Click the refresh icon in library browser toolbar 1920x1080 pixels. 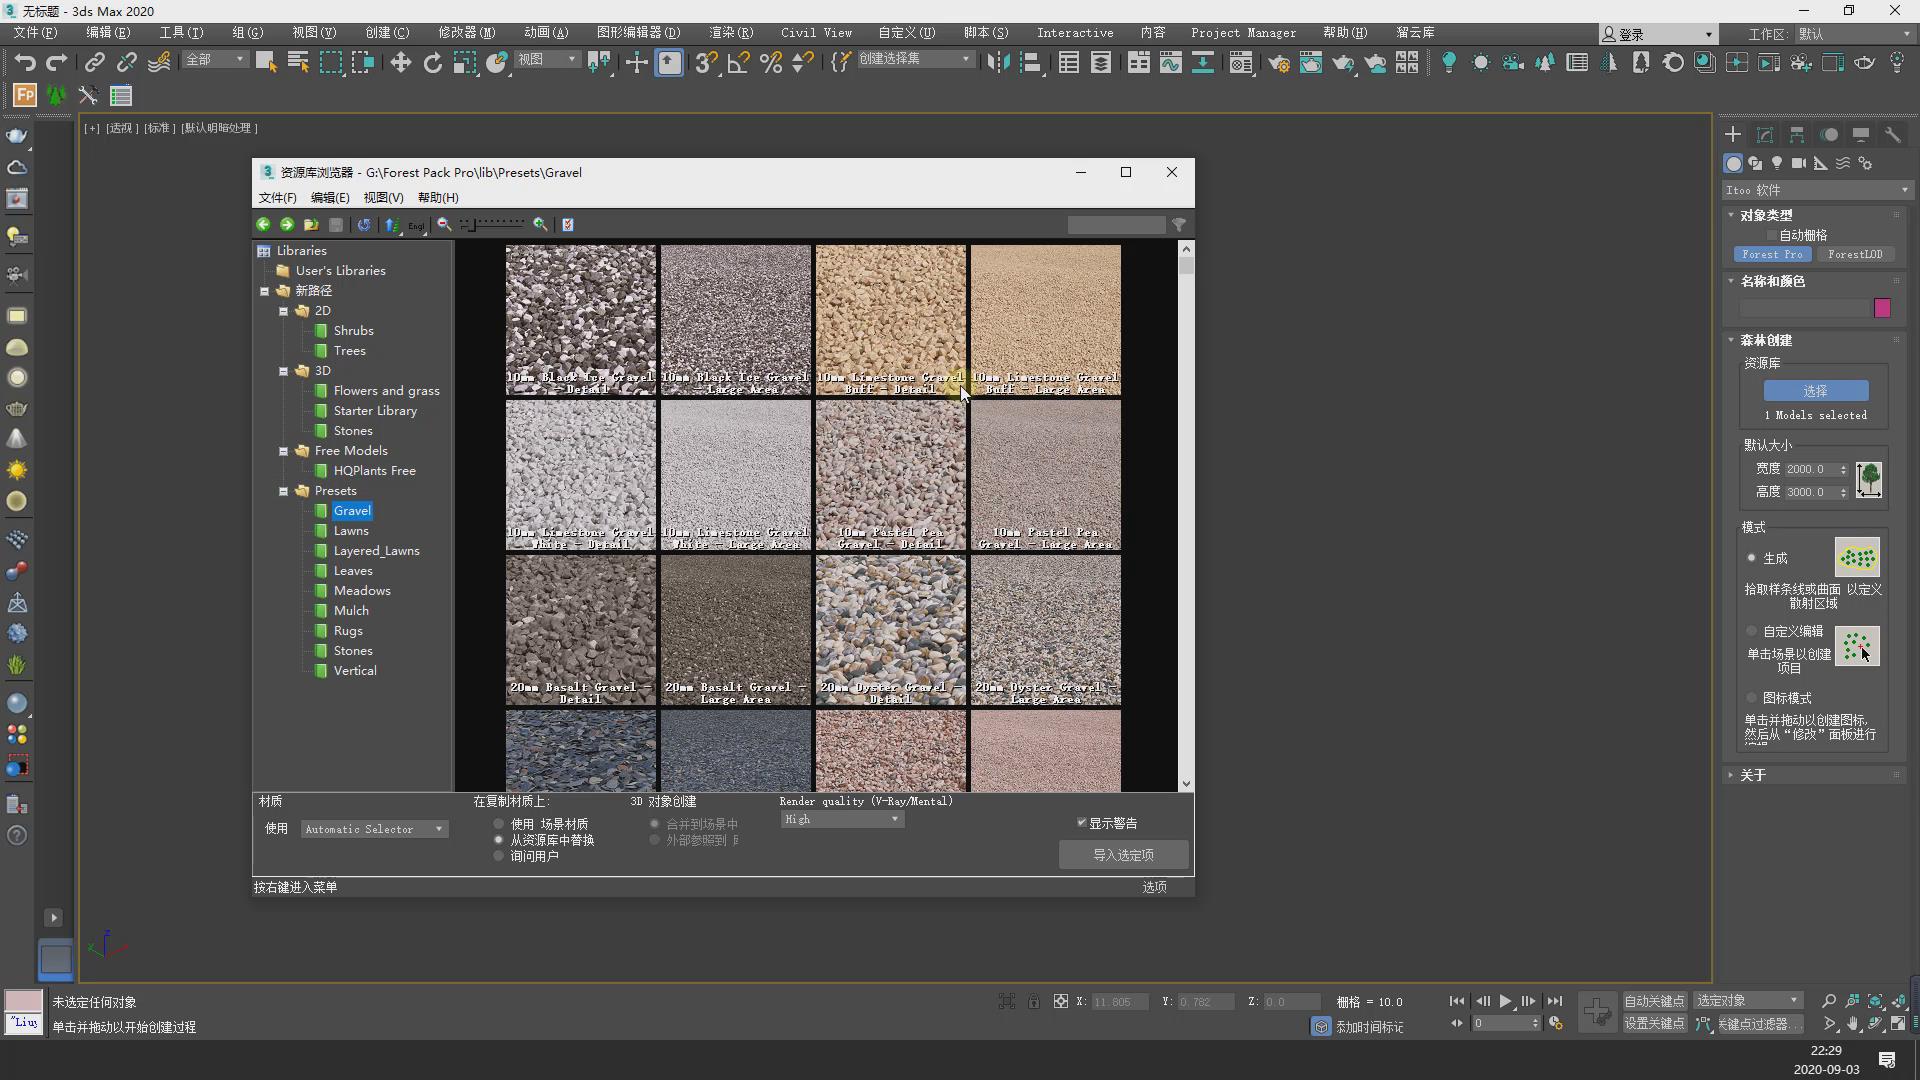coord(364,225)
